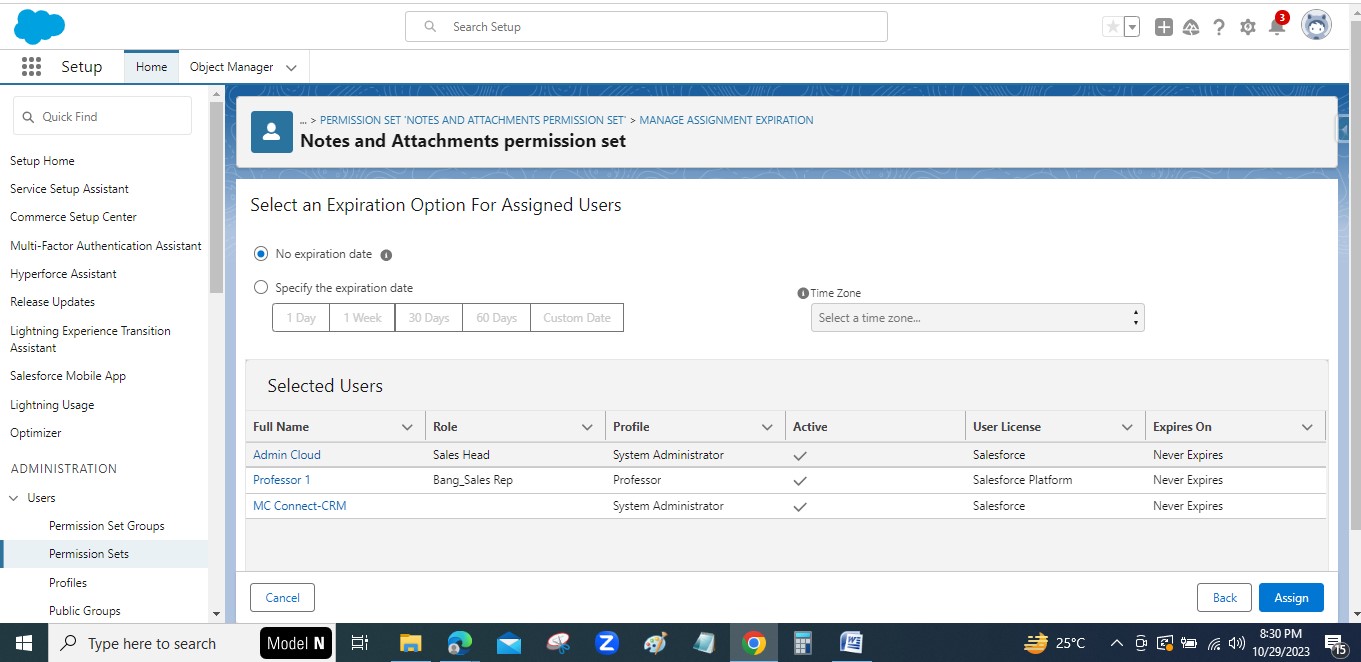This screenshot has width=1361, height=662.
Task: Open Service Setup Assistant in sidebar
Action: point(69,189)
